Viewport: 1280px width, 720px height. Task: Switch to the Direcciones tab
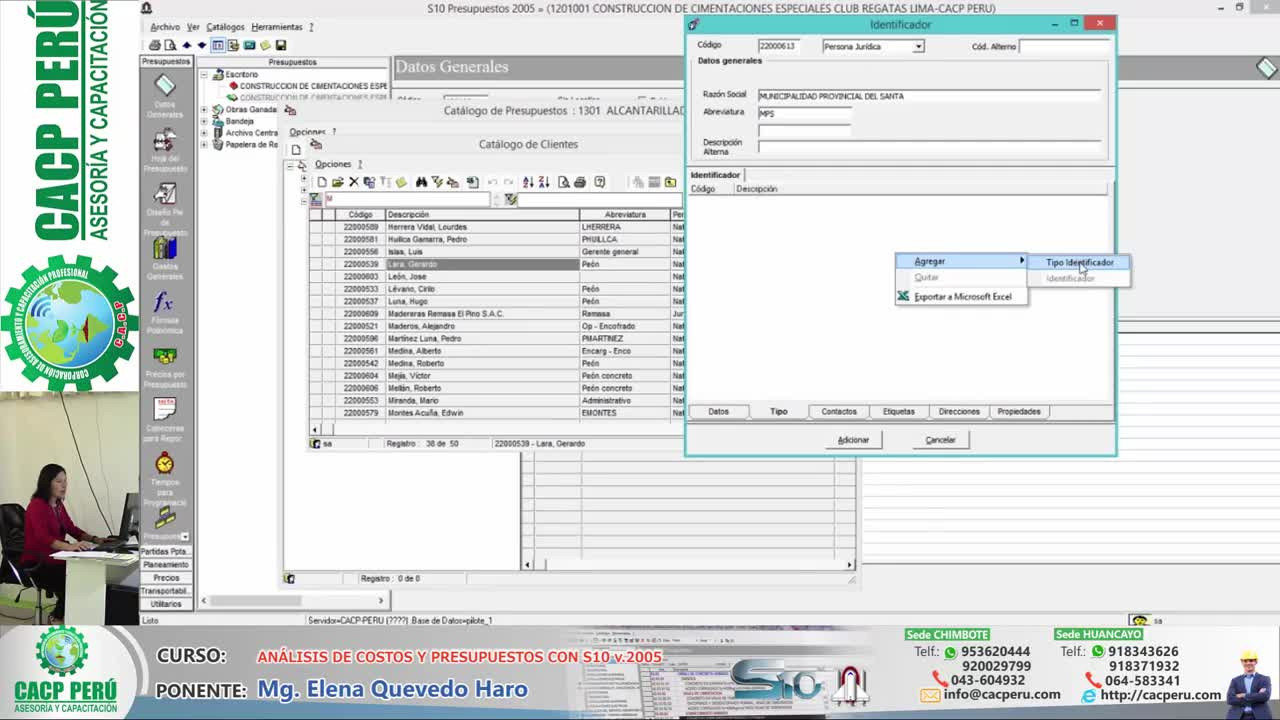click(959, 412)
